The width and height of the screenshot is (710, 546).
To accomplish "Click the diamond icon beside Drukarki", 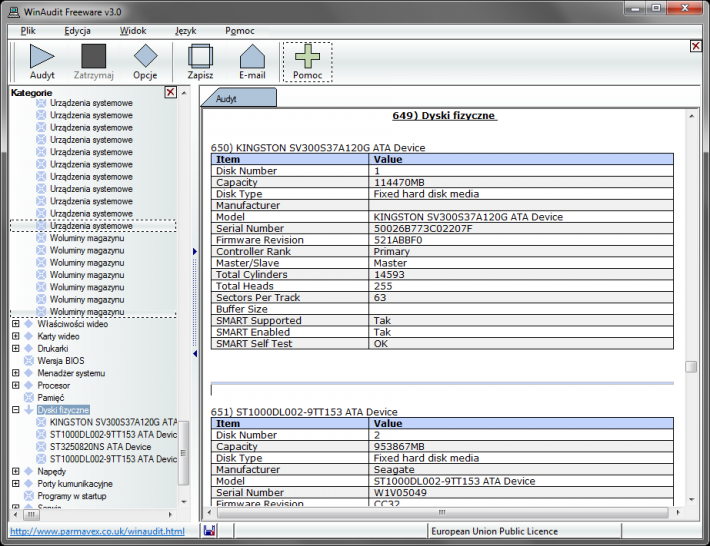I will 29,349.
